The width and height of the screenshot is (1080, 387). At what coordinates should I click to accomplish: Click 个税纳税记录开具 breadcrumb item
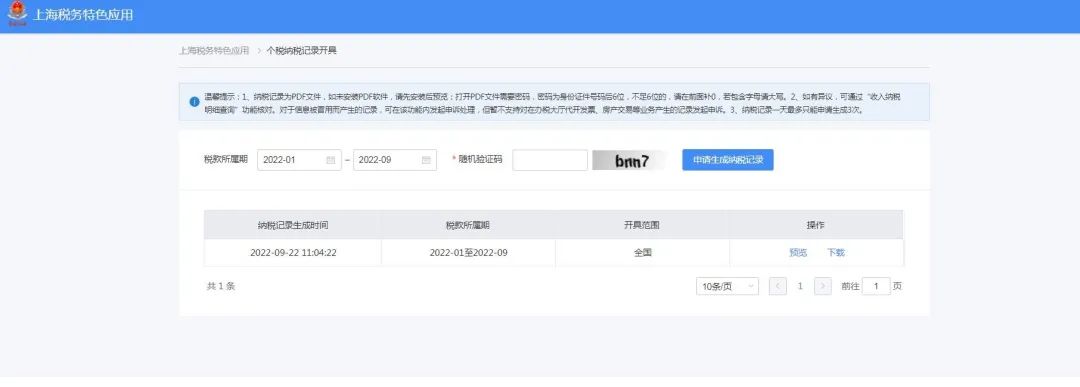click(302, 50)
